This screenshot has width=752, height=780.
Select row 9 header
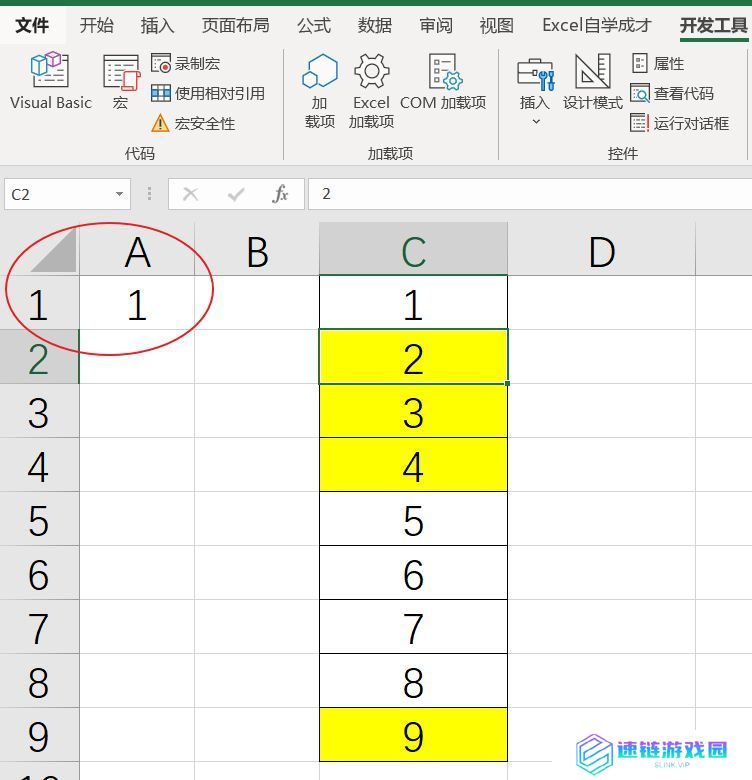(x=39, y=735)
